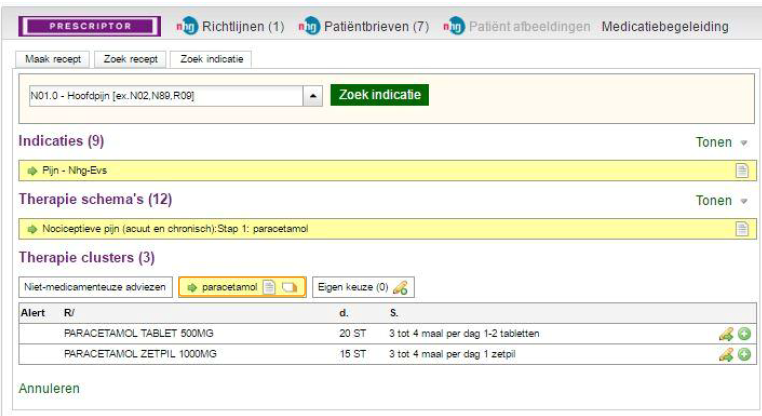
Task: Click green arrow icon of Nociceptieve pijn schema
Action: click(32, 229)
